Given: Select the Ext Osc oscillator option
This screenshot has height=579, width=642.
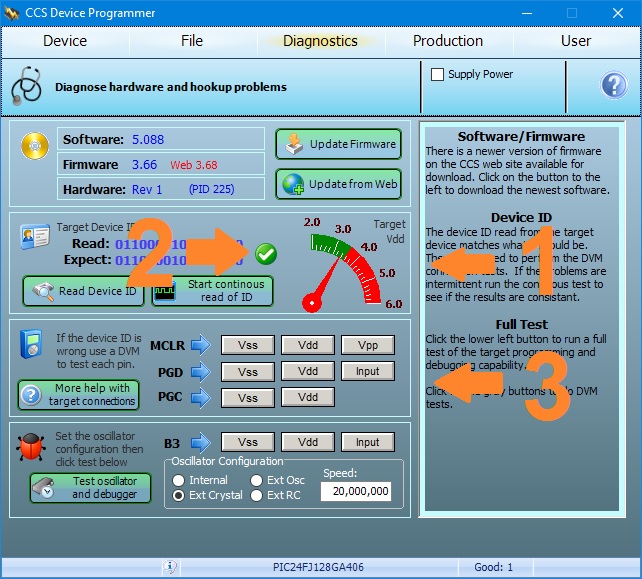Looking at the screenshot, I should click(x=256, y=480).
